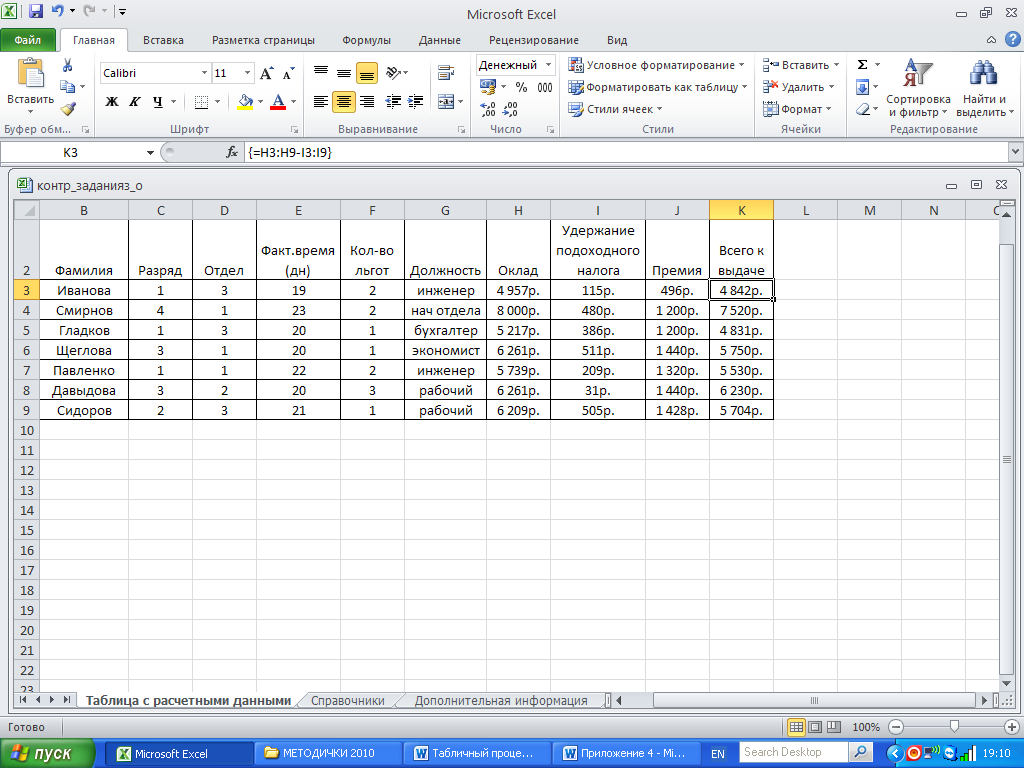The width and height of the screenshot is (1024, 768).
Task: Toggle center horizontal alignment
Action: [344, 101]
